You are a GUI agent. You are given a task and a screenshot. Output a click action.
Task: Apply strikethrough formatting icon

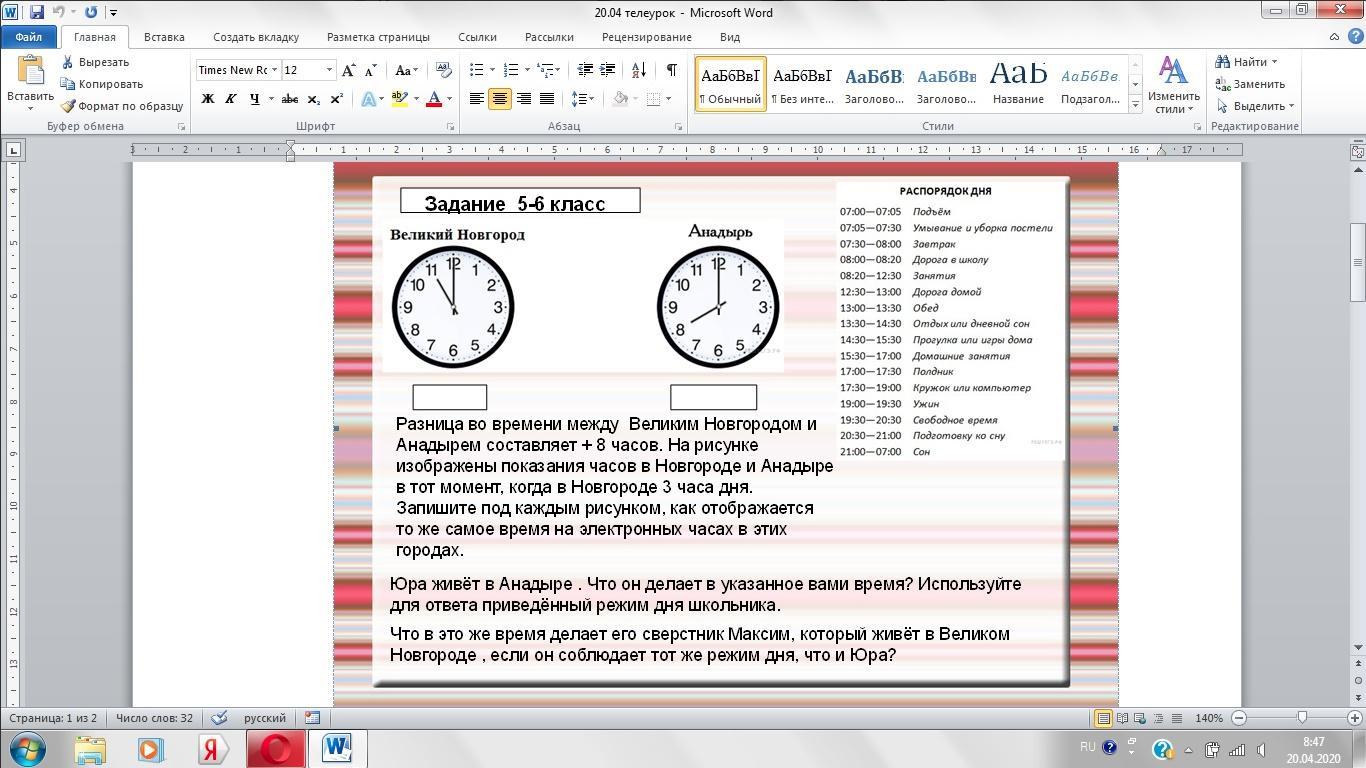(x=290, y=99)
